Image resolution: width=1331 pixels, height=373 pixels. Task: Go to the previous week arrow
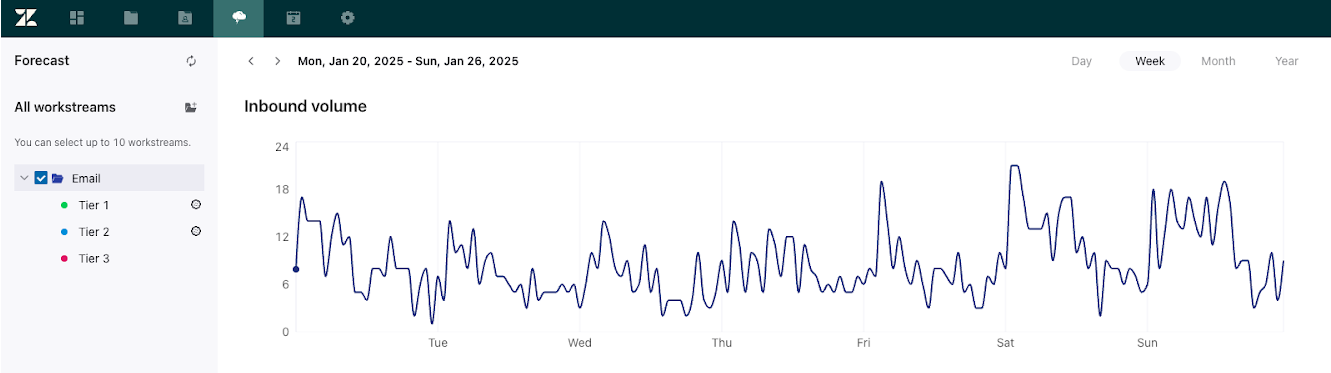click(x=252, y=61)
